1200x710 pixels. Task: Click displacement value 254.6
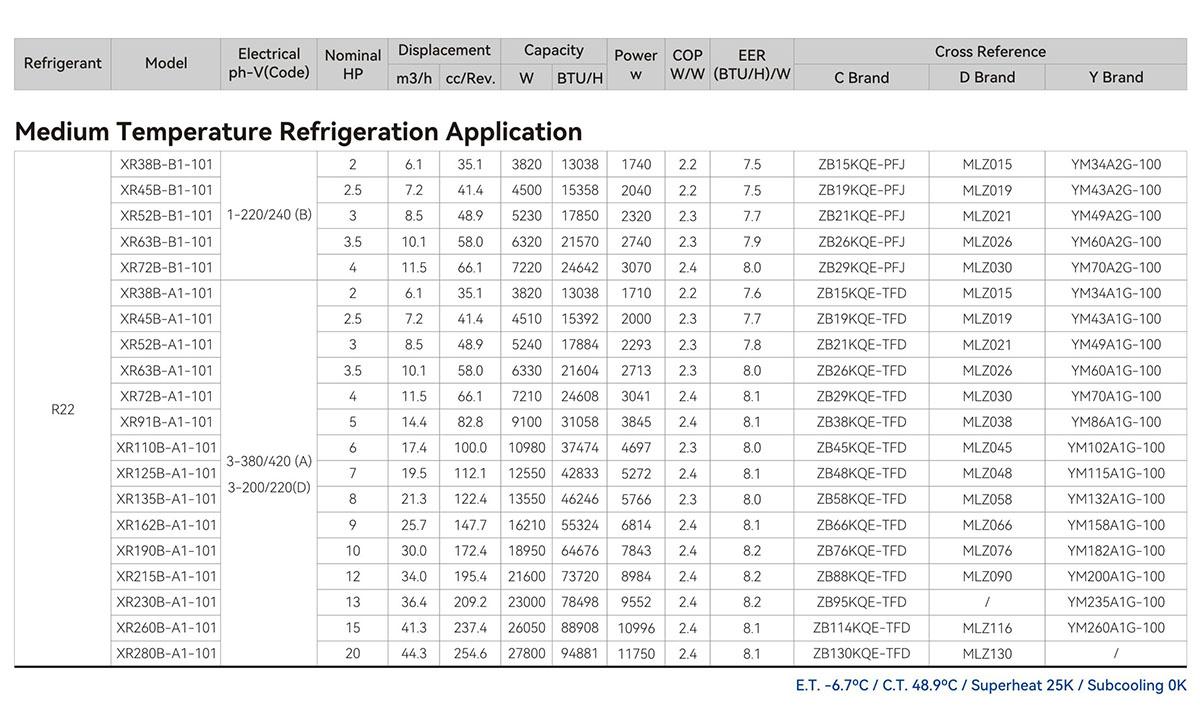tap(470, 654)
